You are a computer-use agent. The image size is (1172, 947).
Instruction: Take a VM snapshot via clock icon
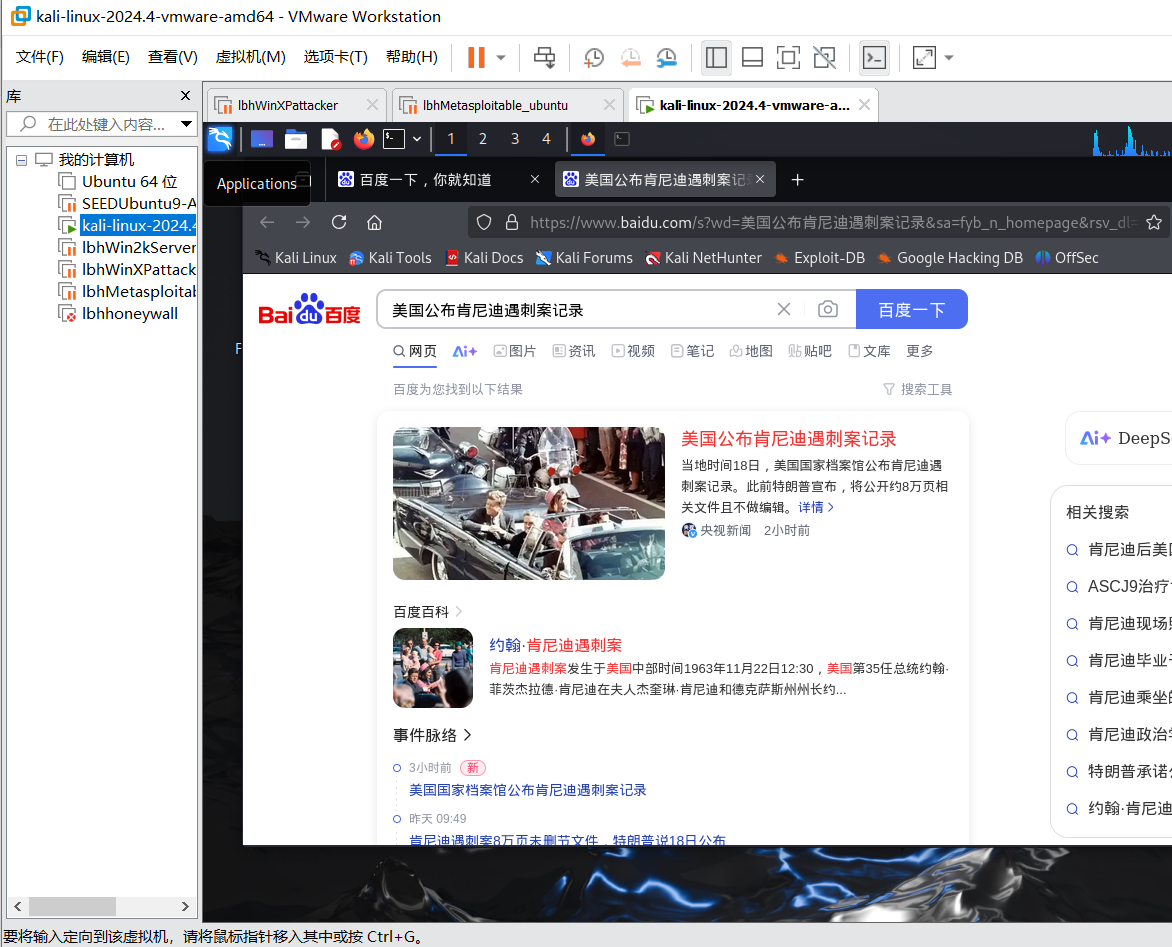click(593, 58)
